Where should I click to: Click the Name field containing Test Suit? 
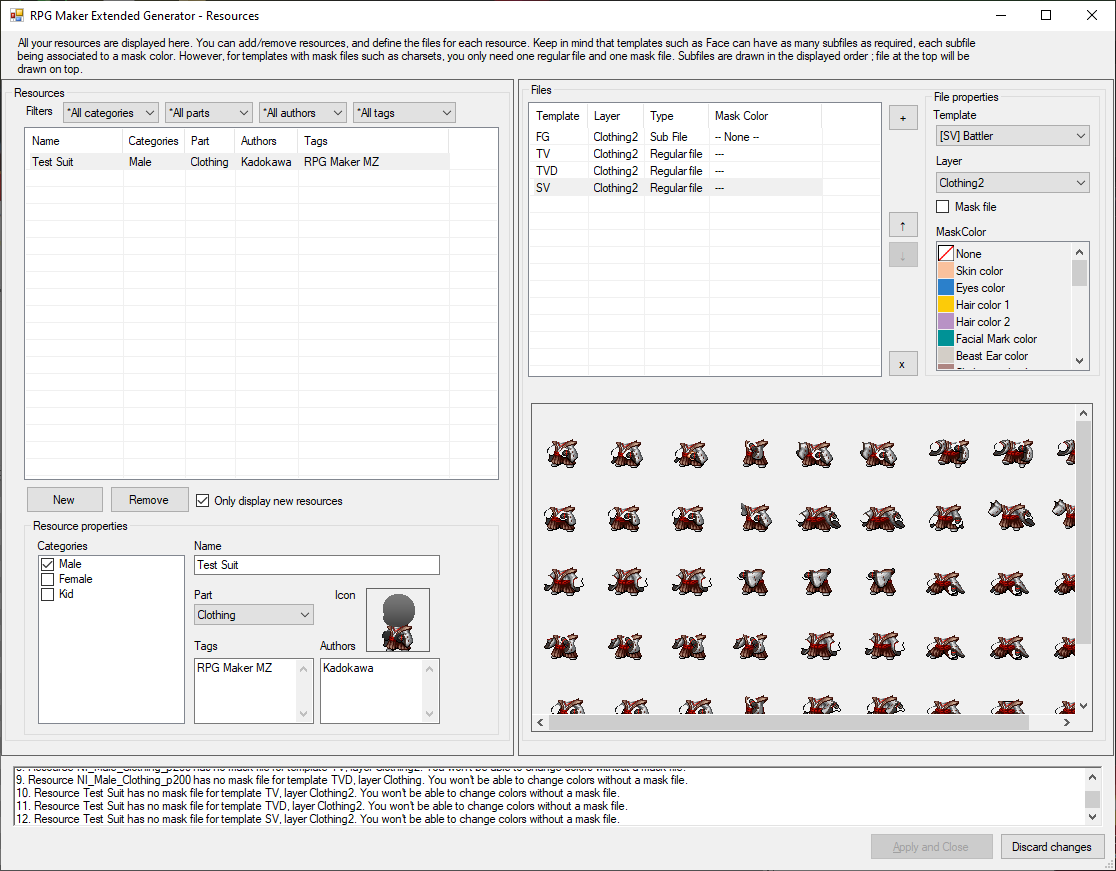pyautogui.click(x=317, y=564)
